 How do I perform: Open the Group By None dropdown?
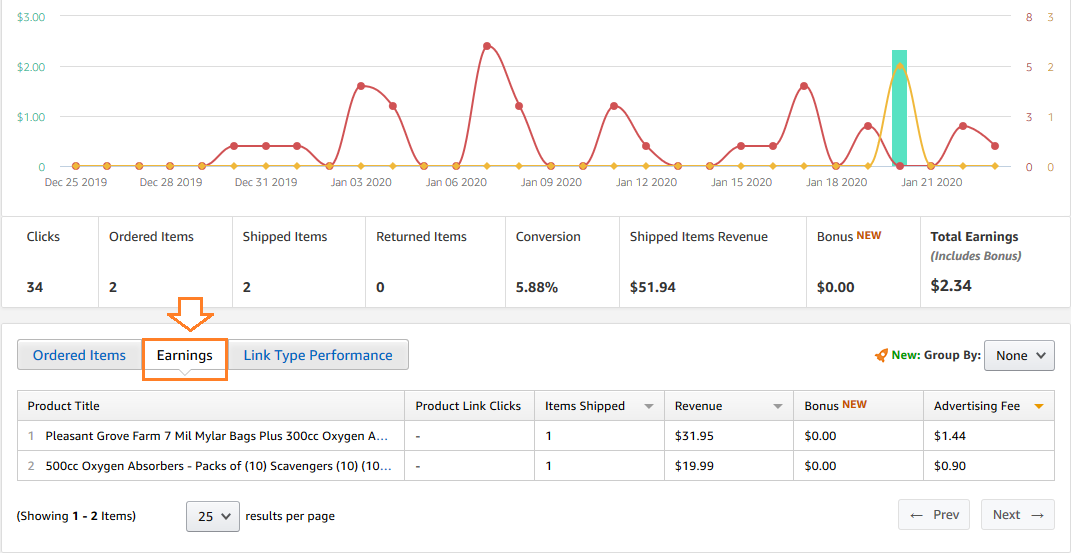(x=1019, y=356)
